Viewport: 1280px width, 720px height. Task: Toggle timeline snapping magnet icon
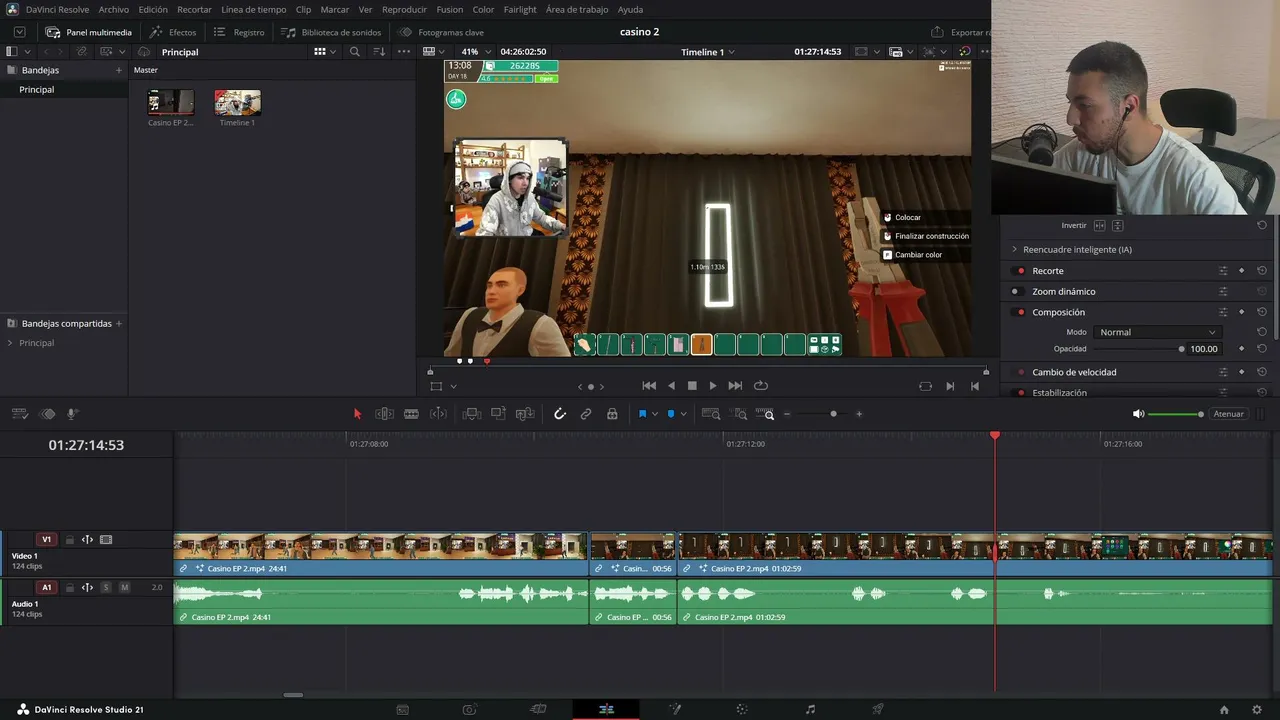(560, 414)
